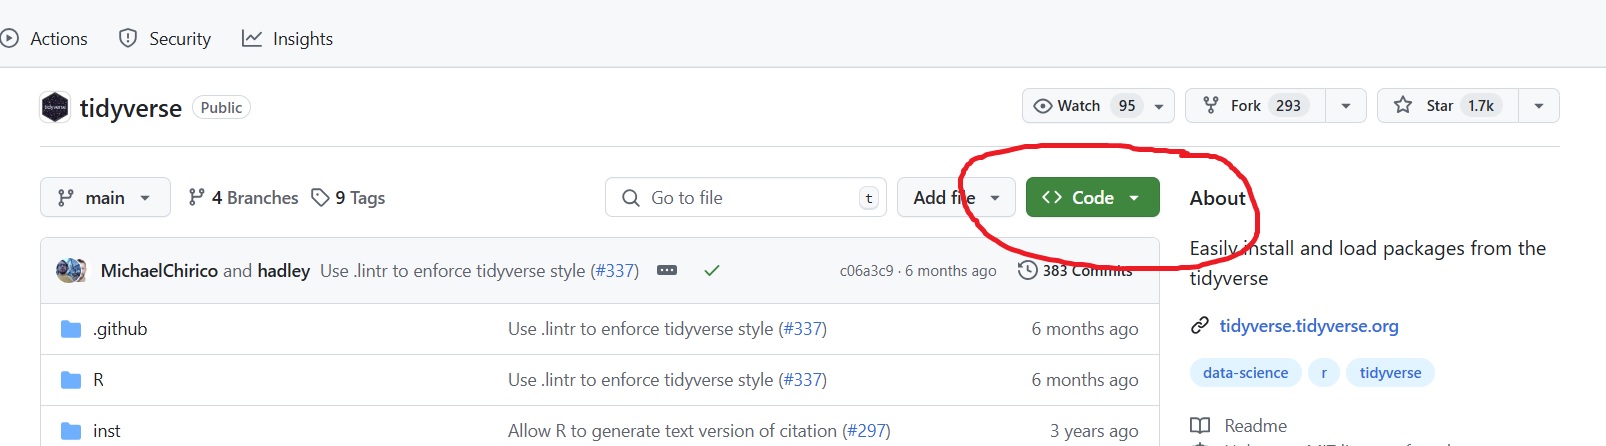
Task: Show the green check status details
Action: [712, 271]
